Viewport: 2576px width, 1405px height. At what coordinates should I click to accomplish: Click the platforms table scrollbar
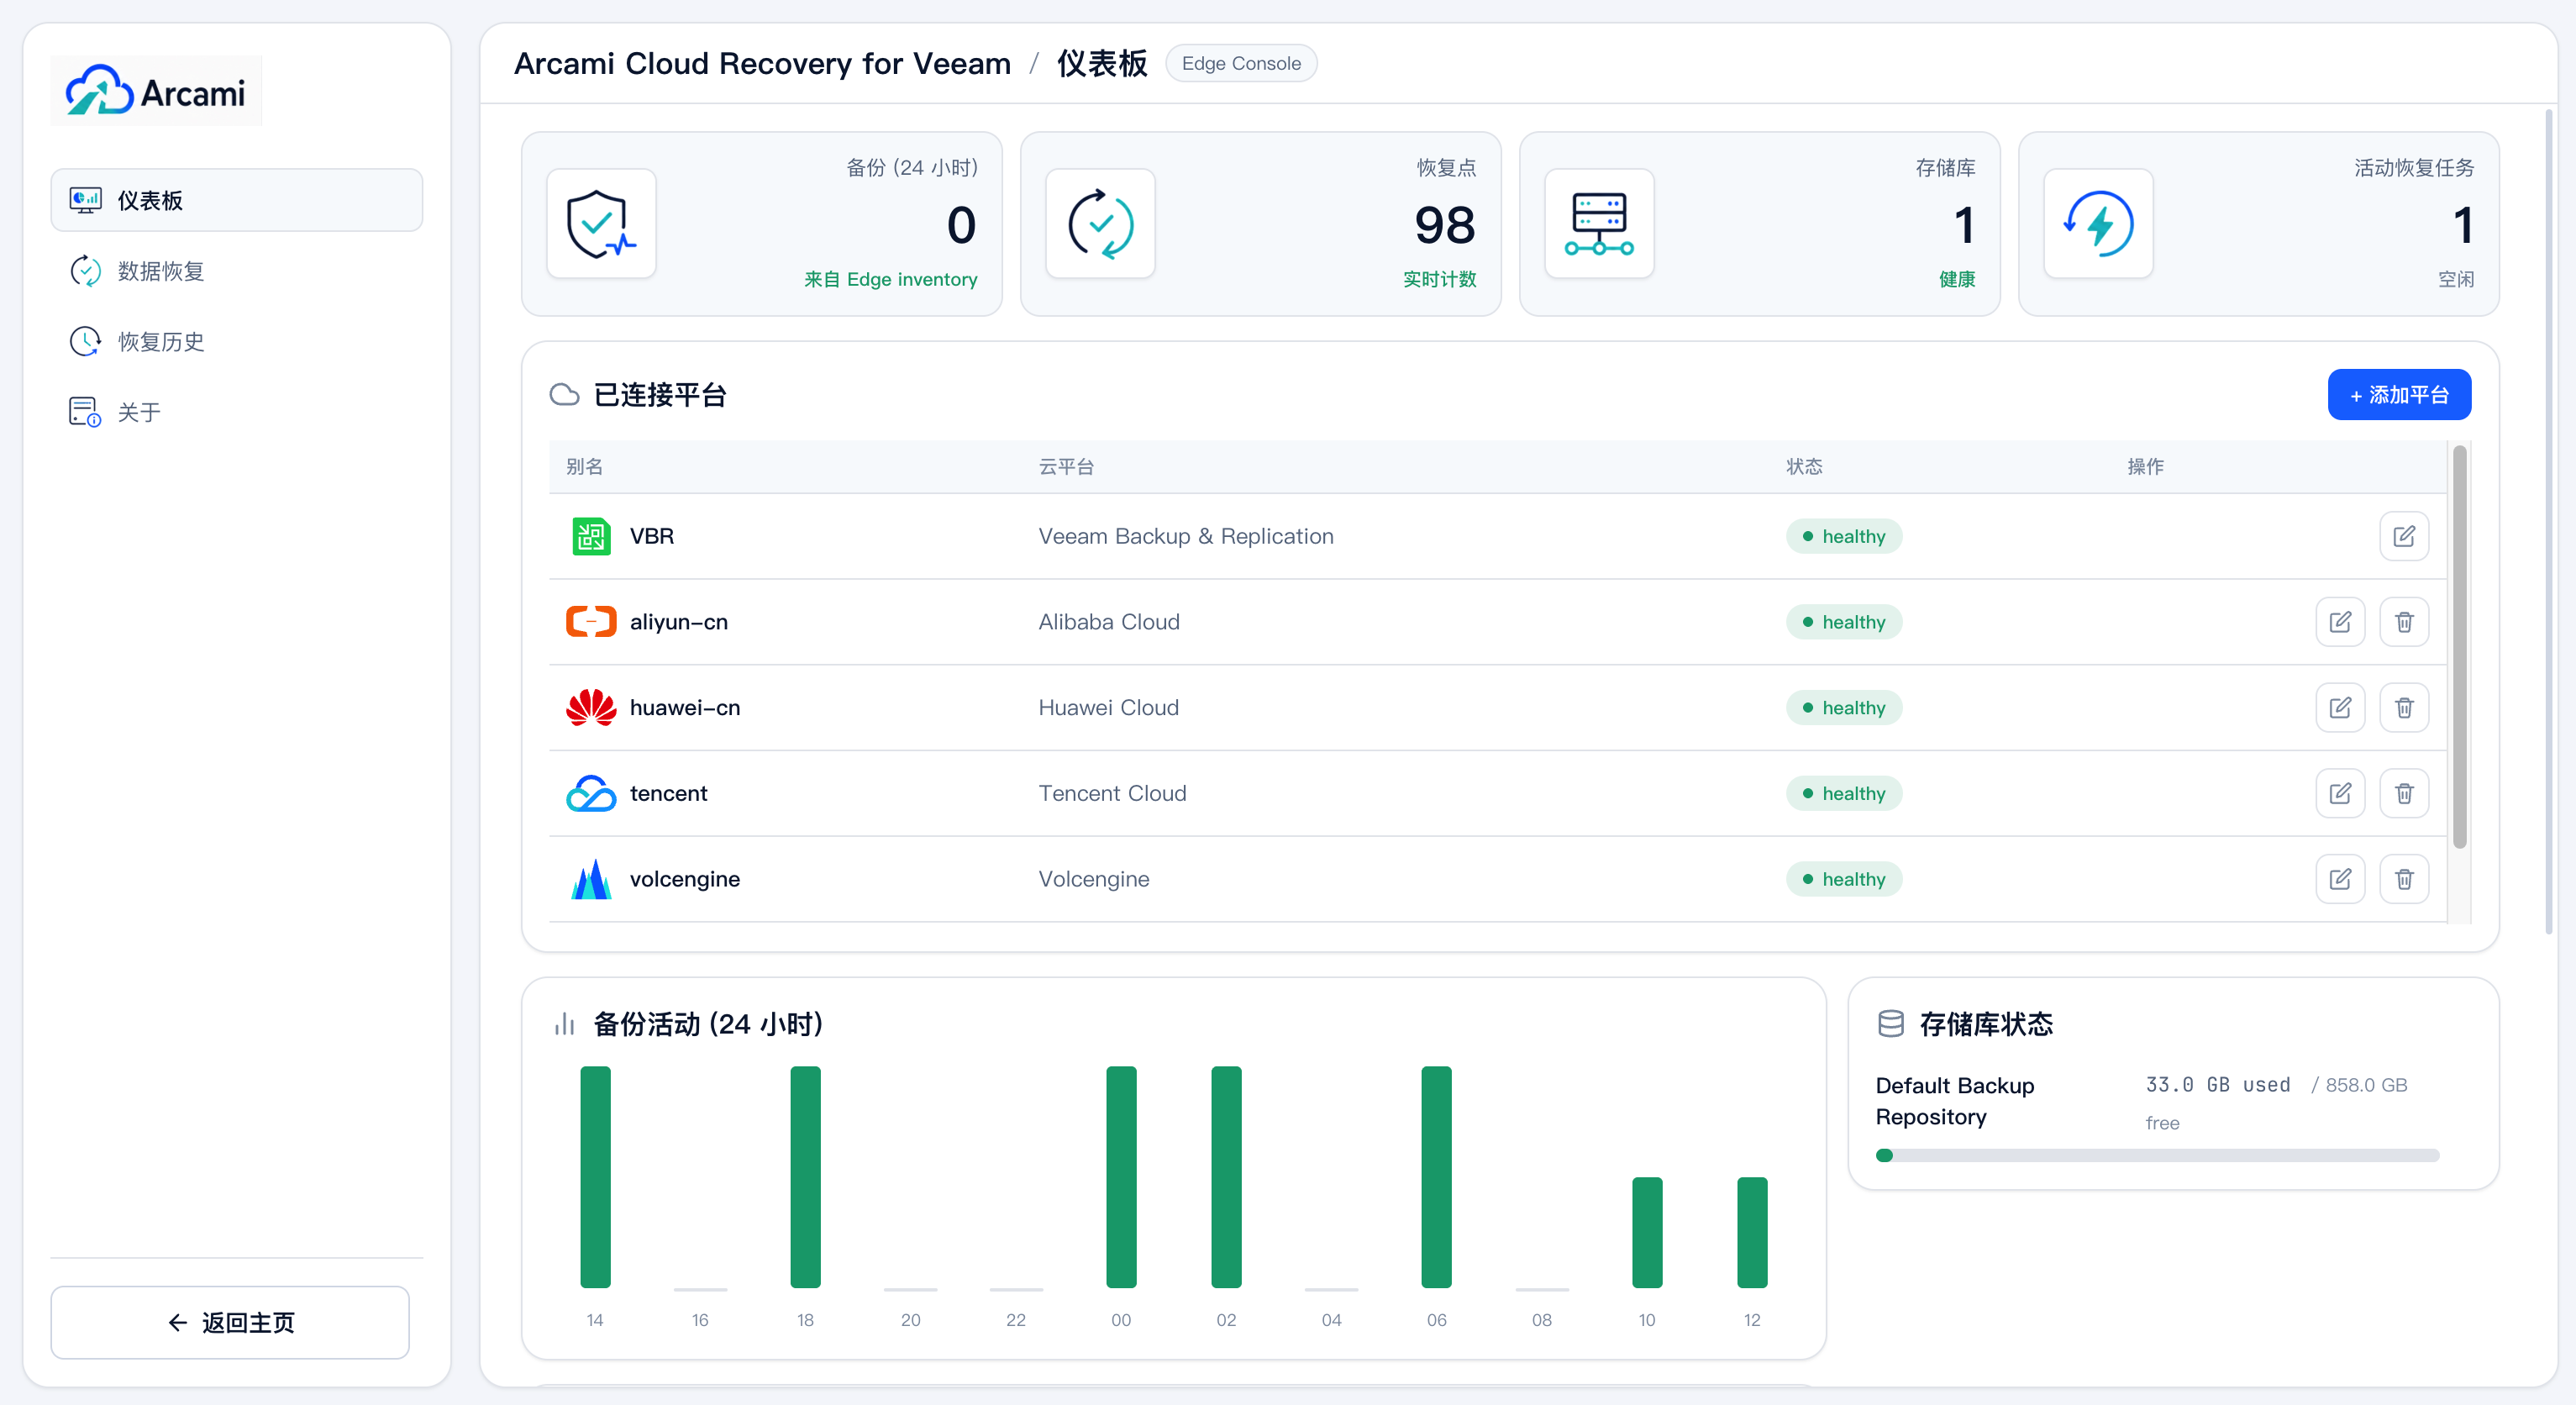(2460, 648)
